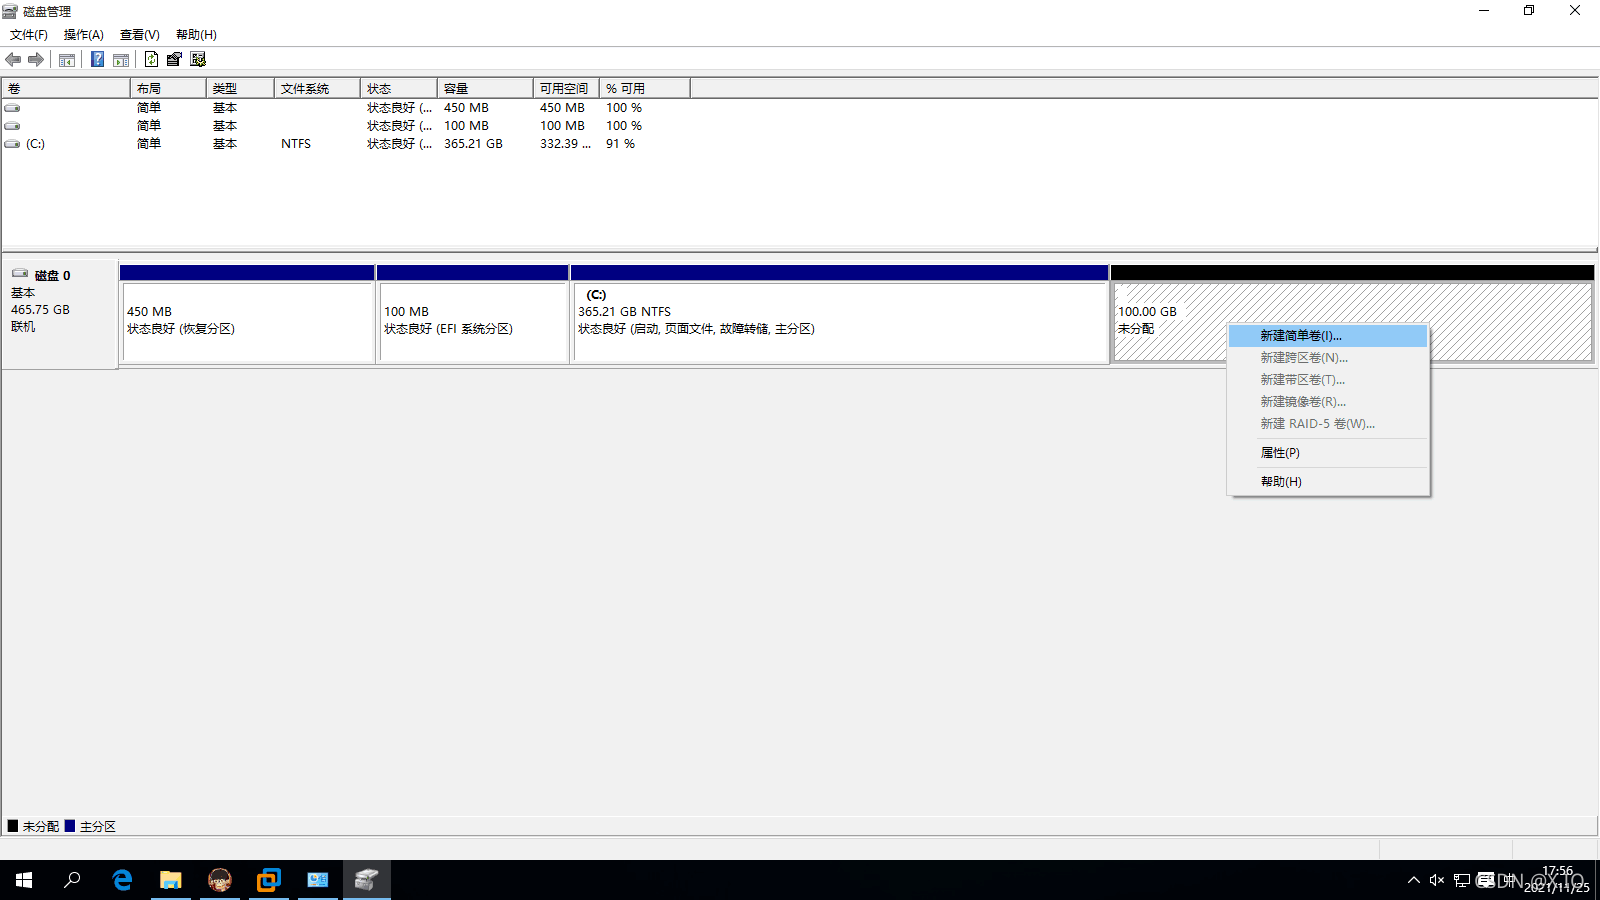Click the disk settings wizard toolbar icon

pos(198,60)
